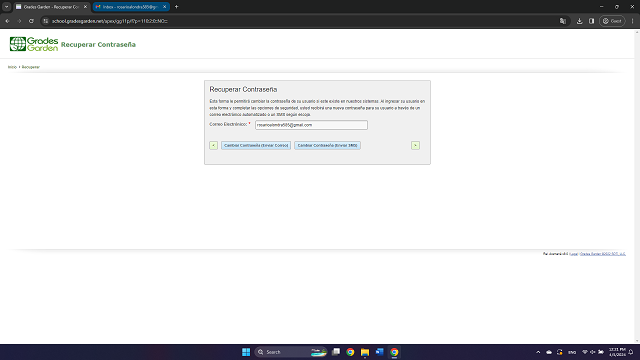The image size is (640, 360).
Task: Open Chrome three-dot menu
Action: click(633, 21)
